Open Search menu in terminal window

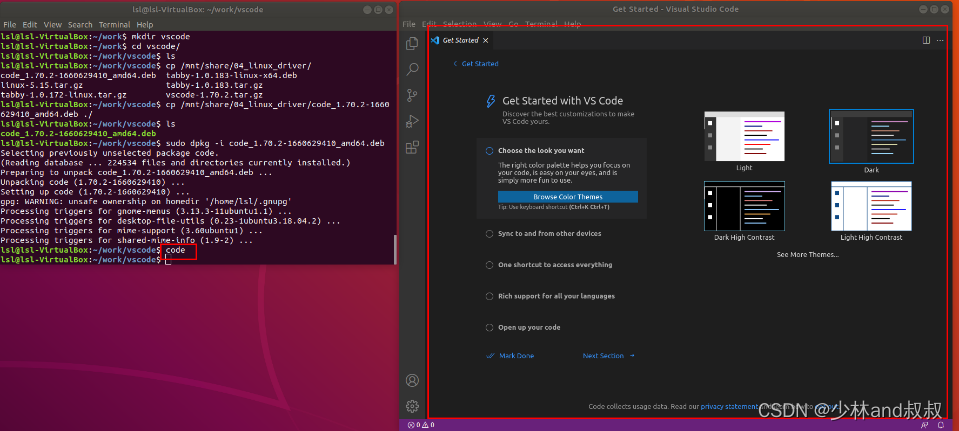pos(80,24)
